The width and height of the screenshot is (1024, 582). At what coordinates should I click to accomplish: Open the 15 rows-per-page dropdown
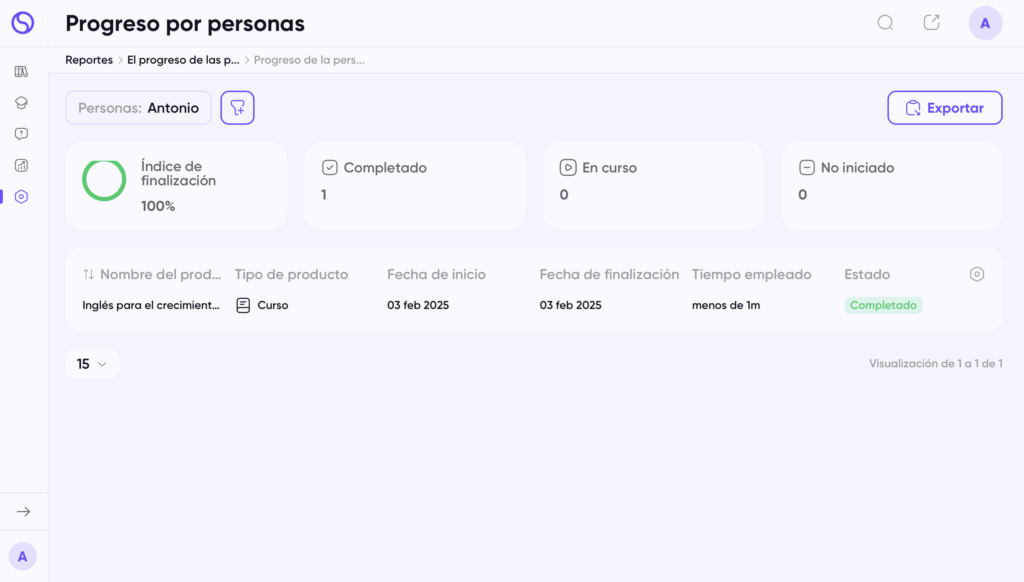(x=92, y=364)
